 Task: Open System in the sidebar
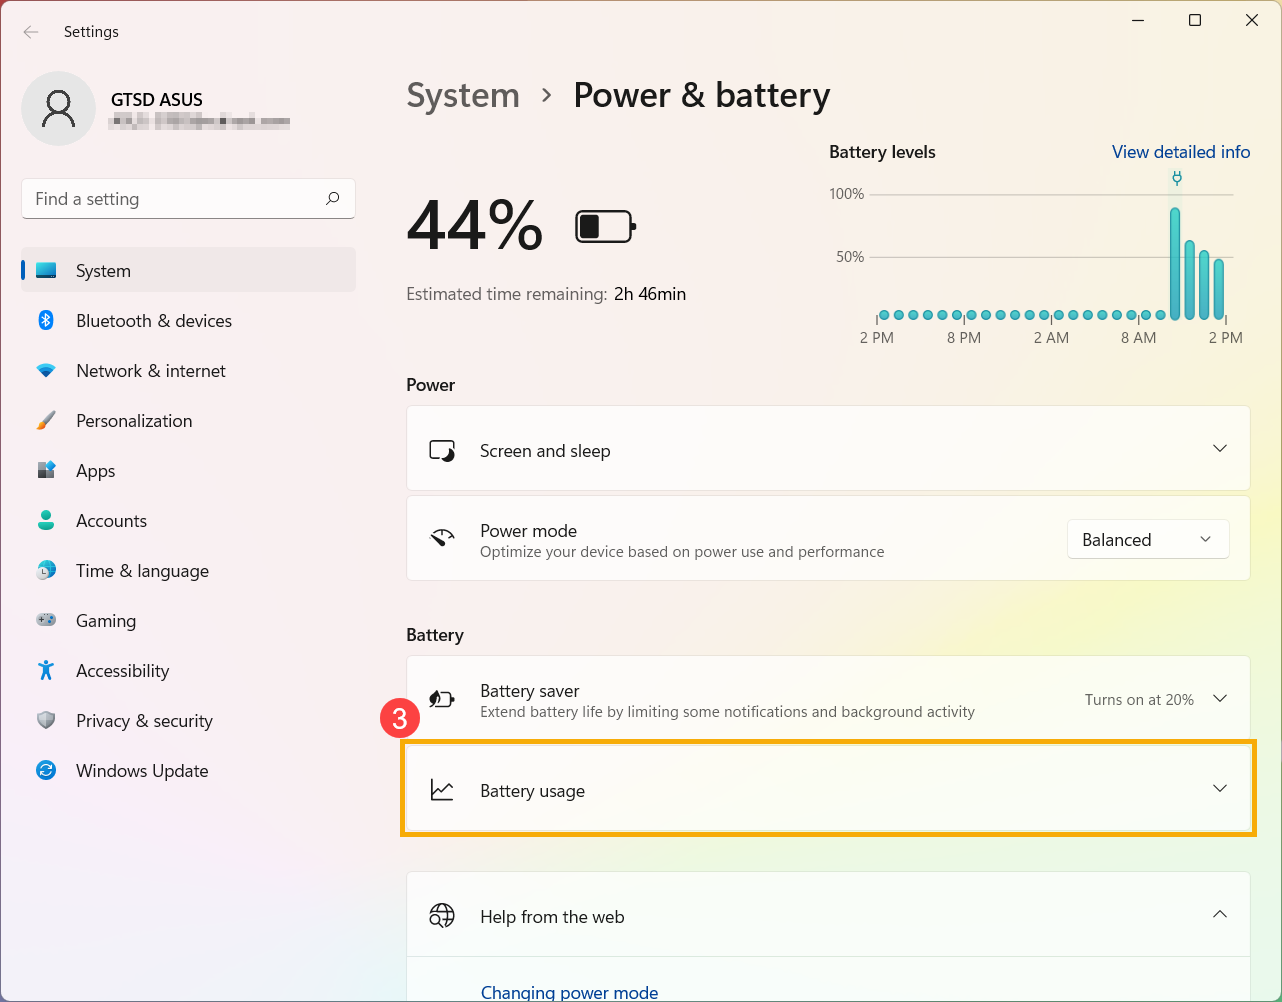[188, 270]
